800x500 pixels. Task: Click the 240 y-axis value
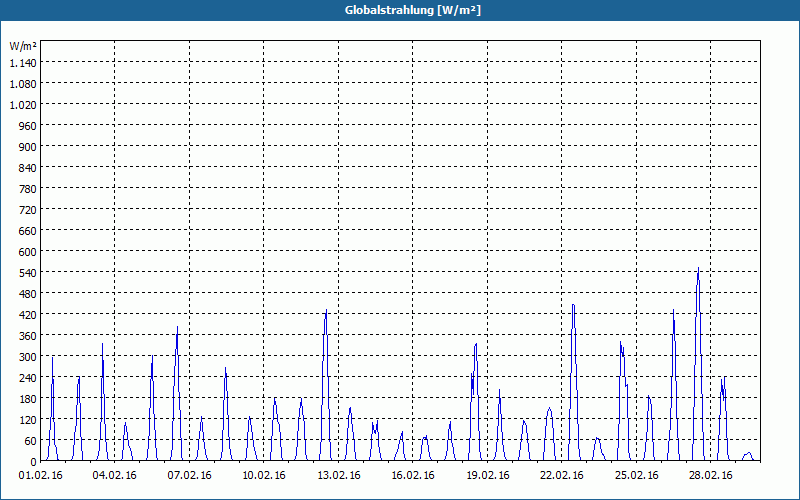click(x=28, y=378)
